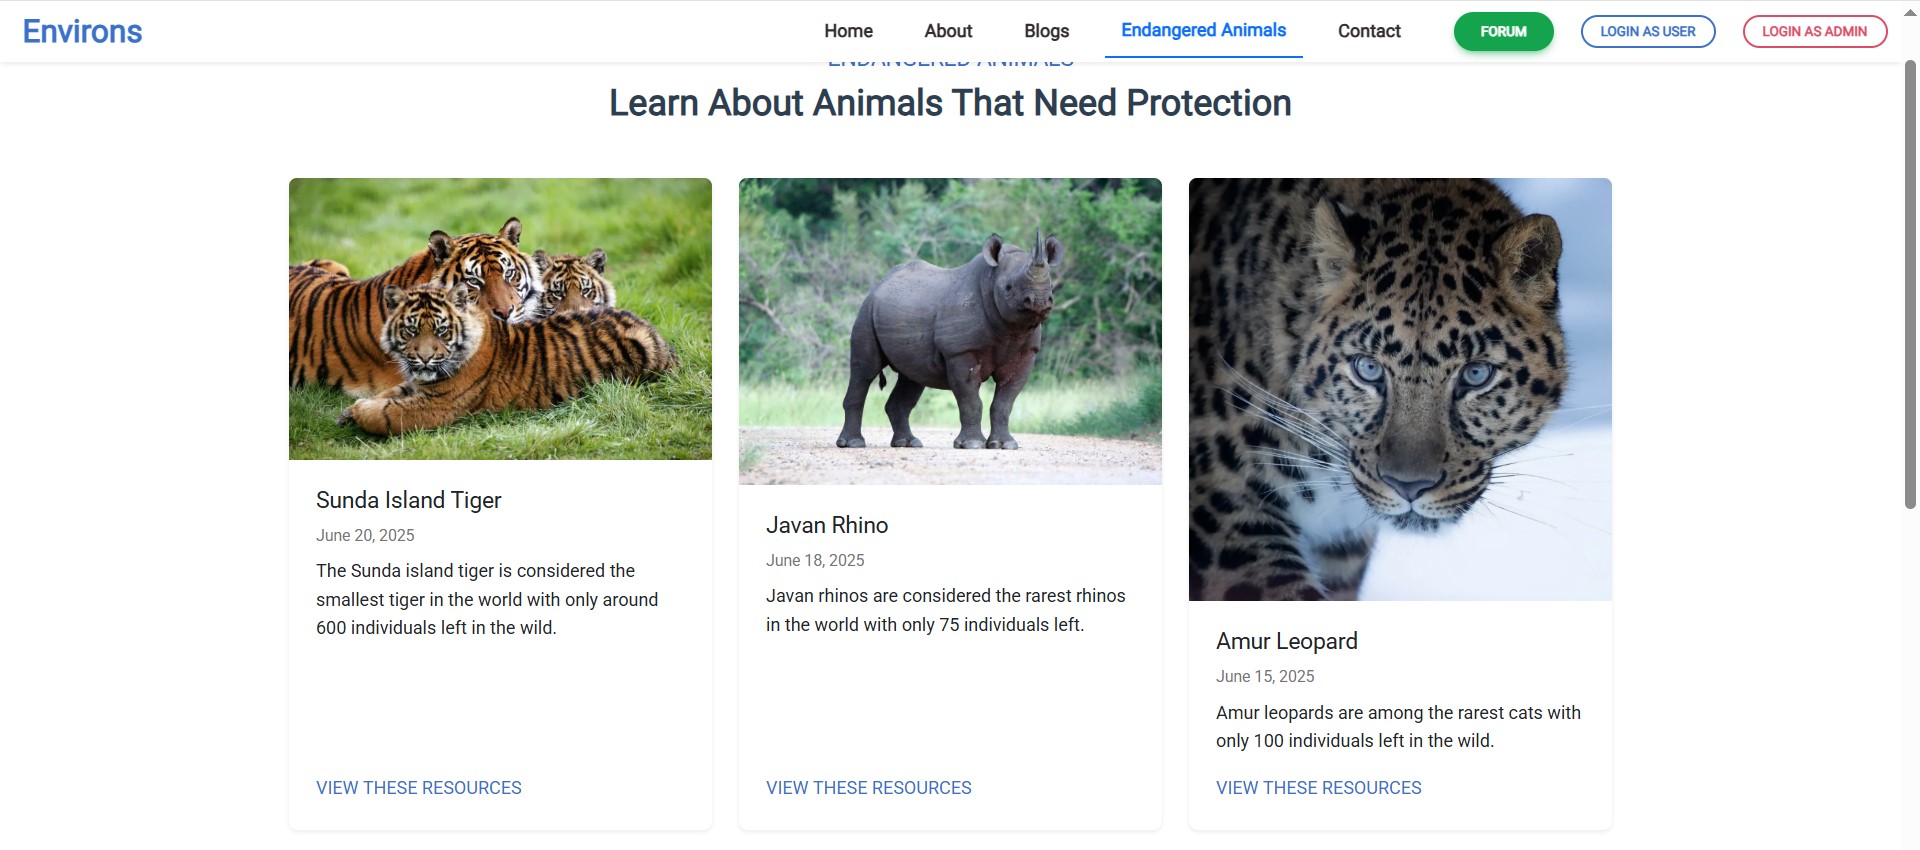This screenshot has height=850, width=1920.
Task: Open the Contact page
Action: coord(1368,31)
